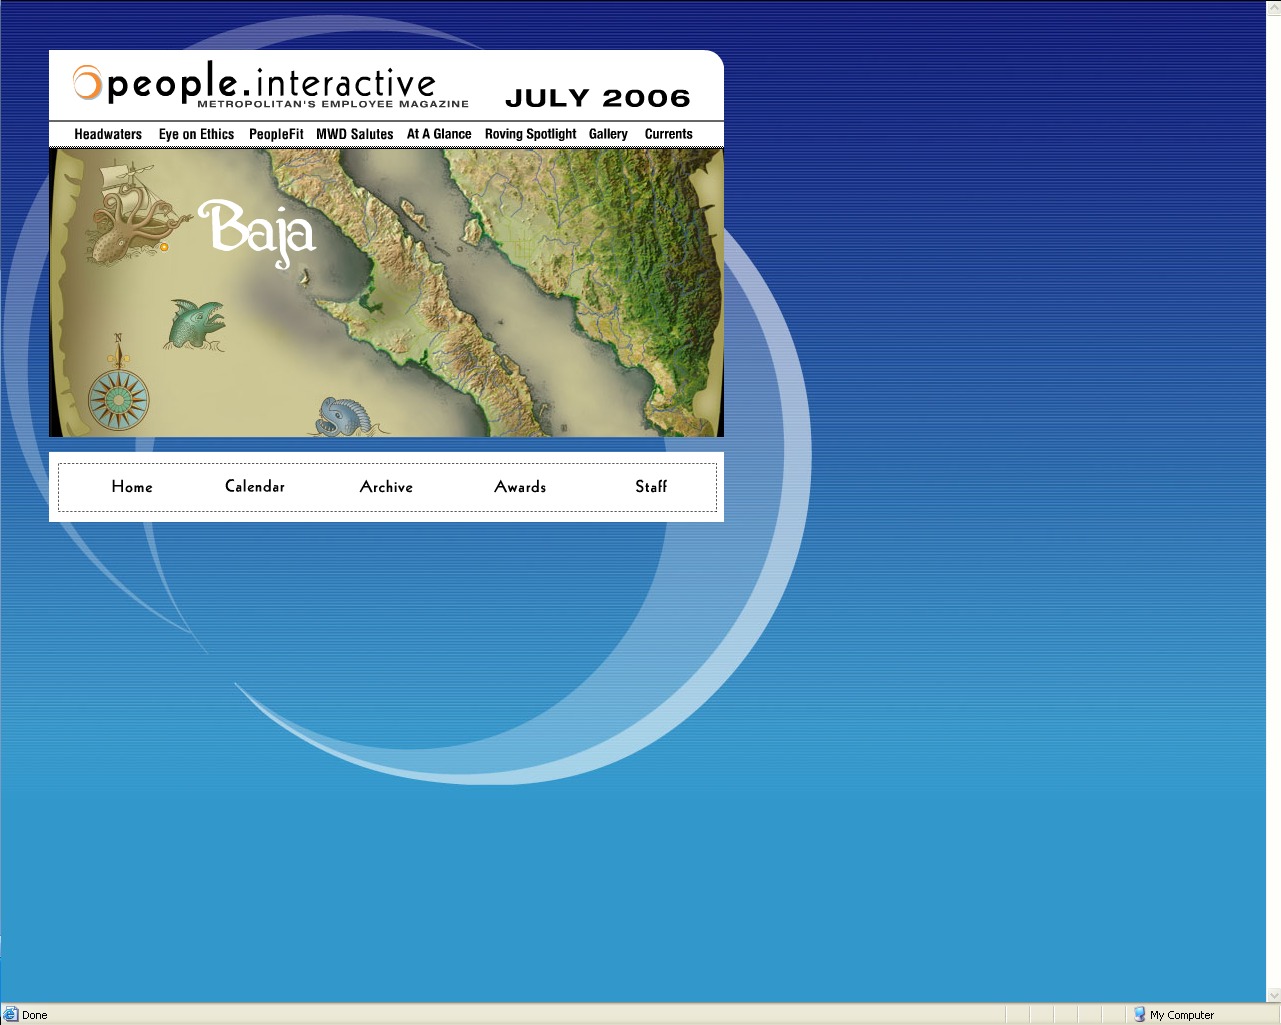Open the PeopleFit menu item
The height and width of the screenshot is (1025, 1281).
(x=276, y=134)
